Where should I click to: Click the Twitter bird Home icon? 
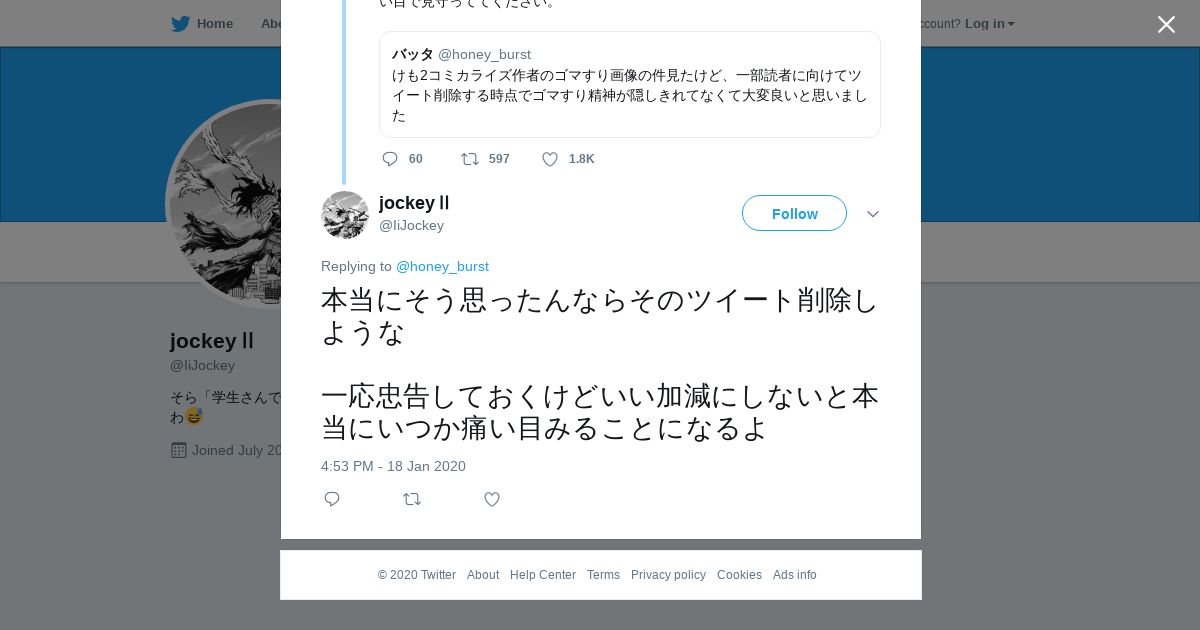pos(180,24)
